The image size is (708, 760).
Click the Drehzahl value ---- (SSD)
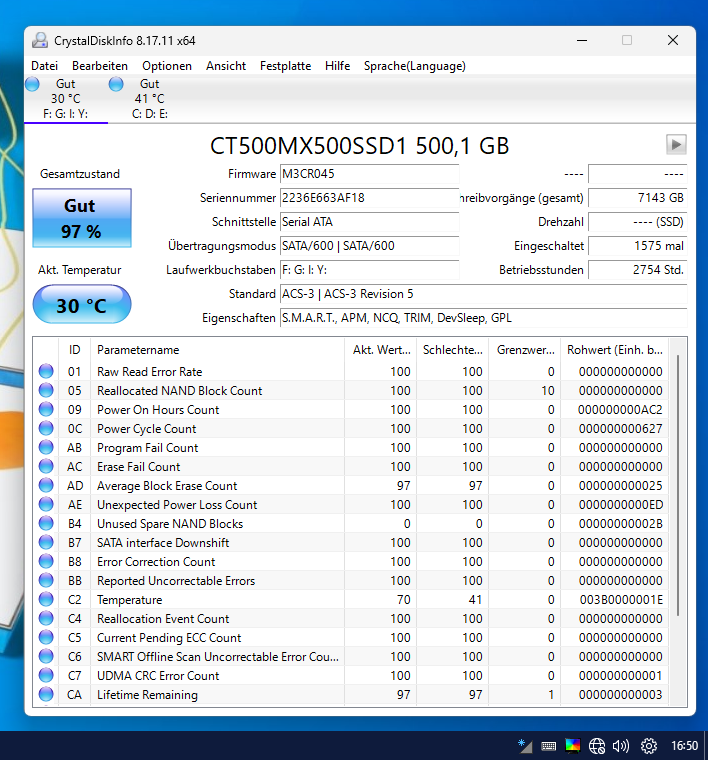click(638, 222)
